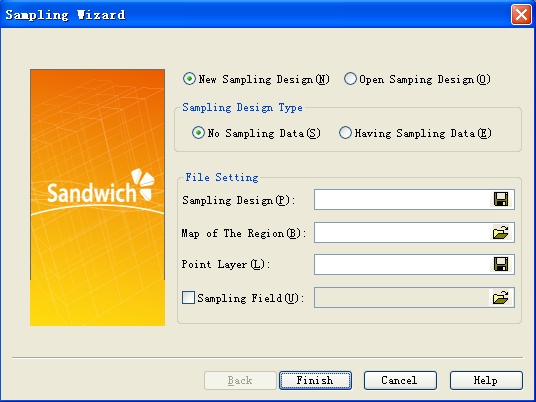
Task: Pick Having Sampling Data radio option
Action: [x=345, y=133]
